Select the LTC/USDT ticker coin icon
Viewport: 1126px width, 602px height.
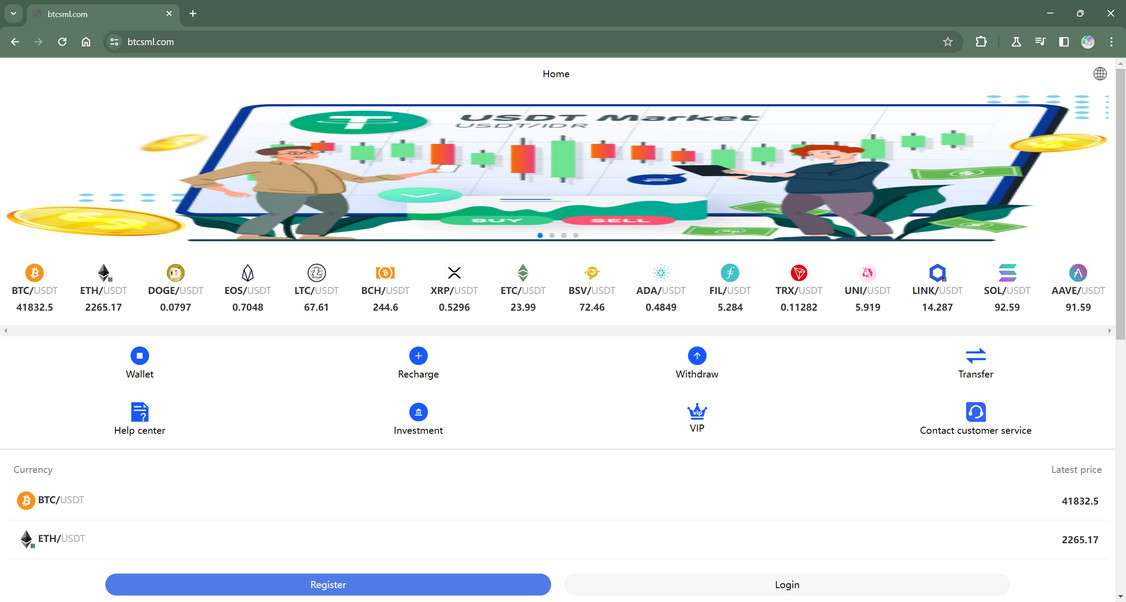click(317, 273)
